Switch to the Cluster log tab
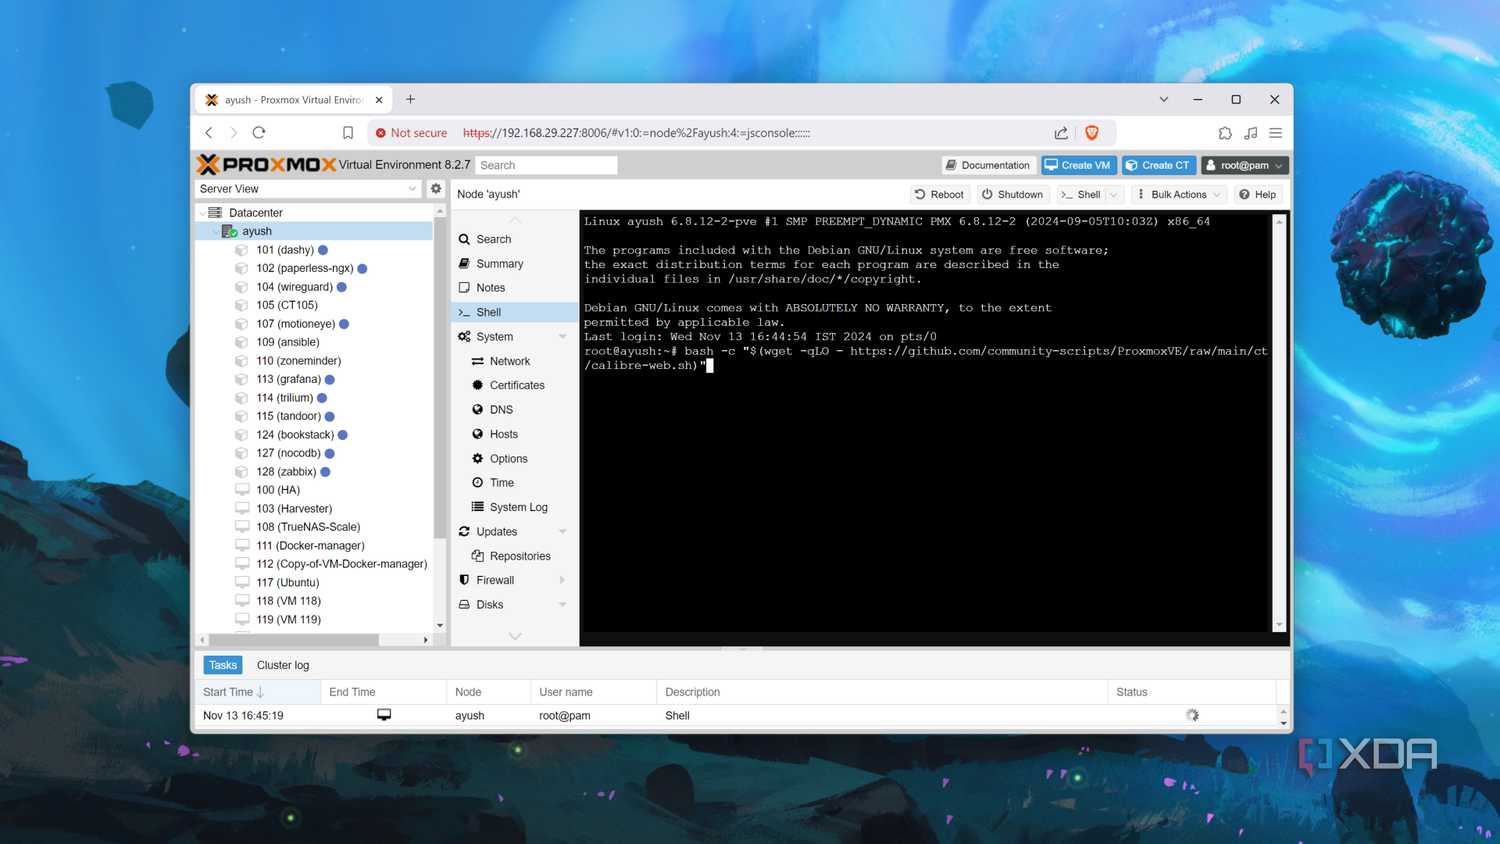This screenshot has height=844, width=1500. 283,665
